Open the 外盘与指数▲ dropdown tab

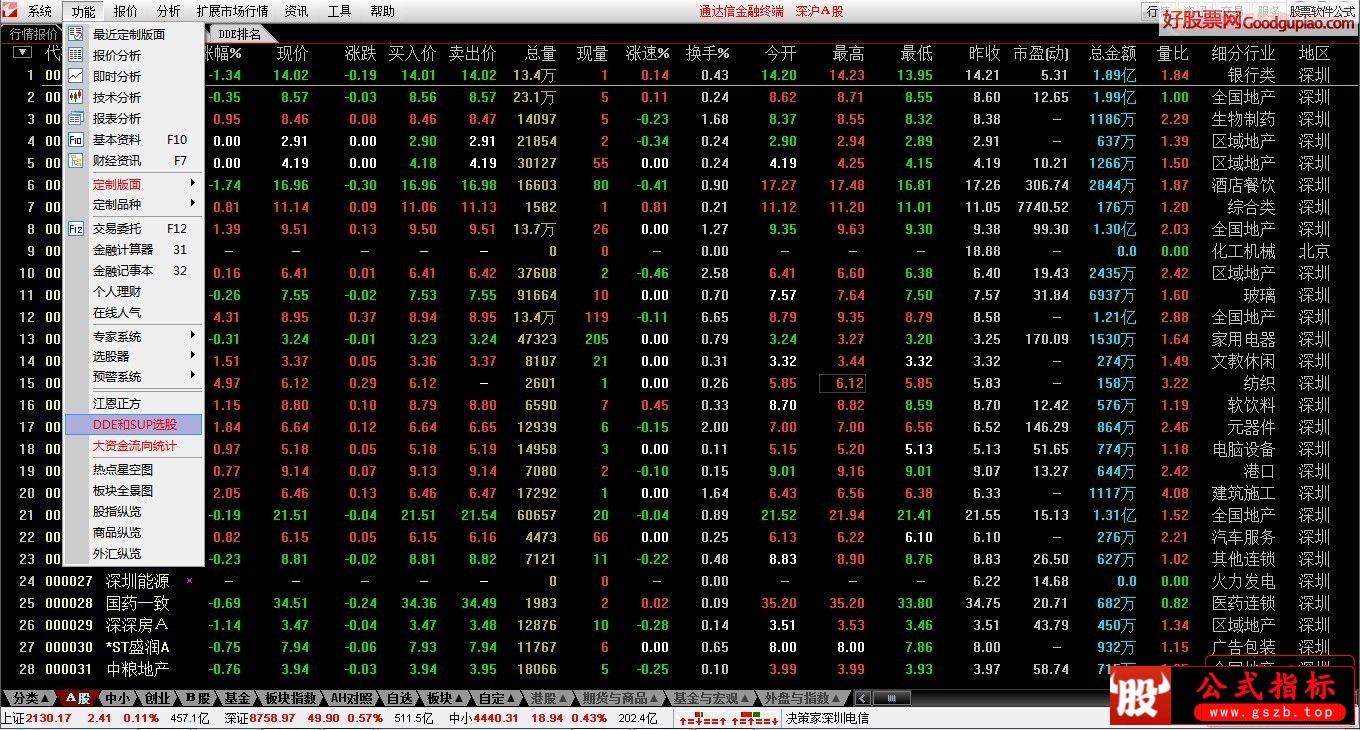(802, 698)
